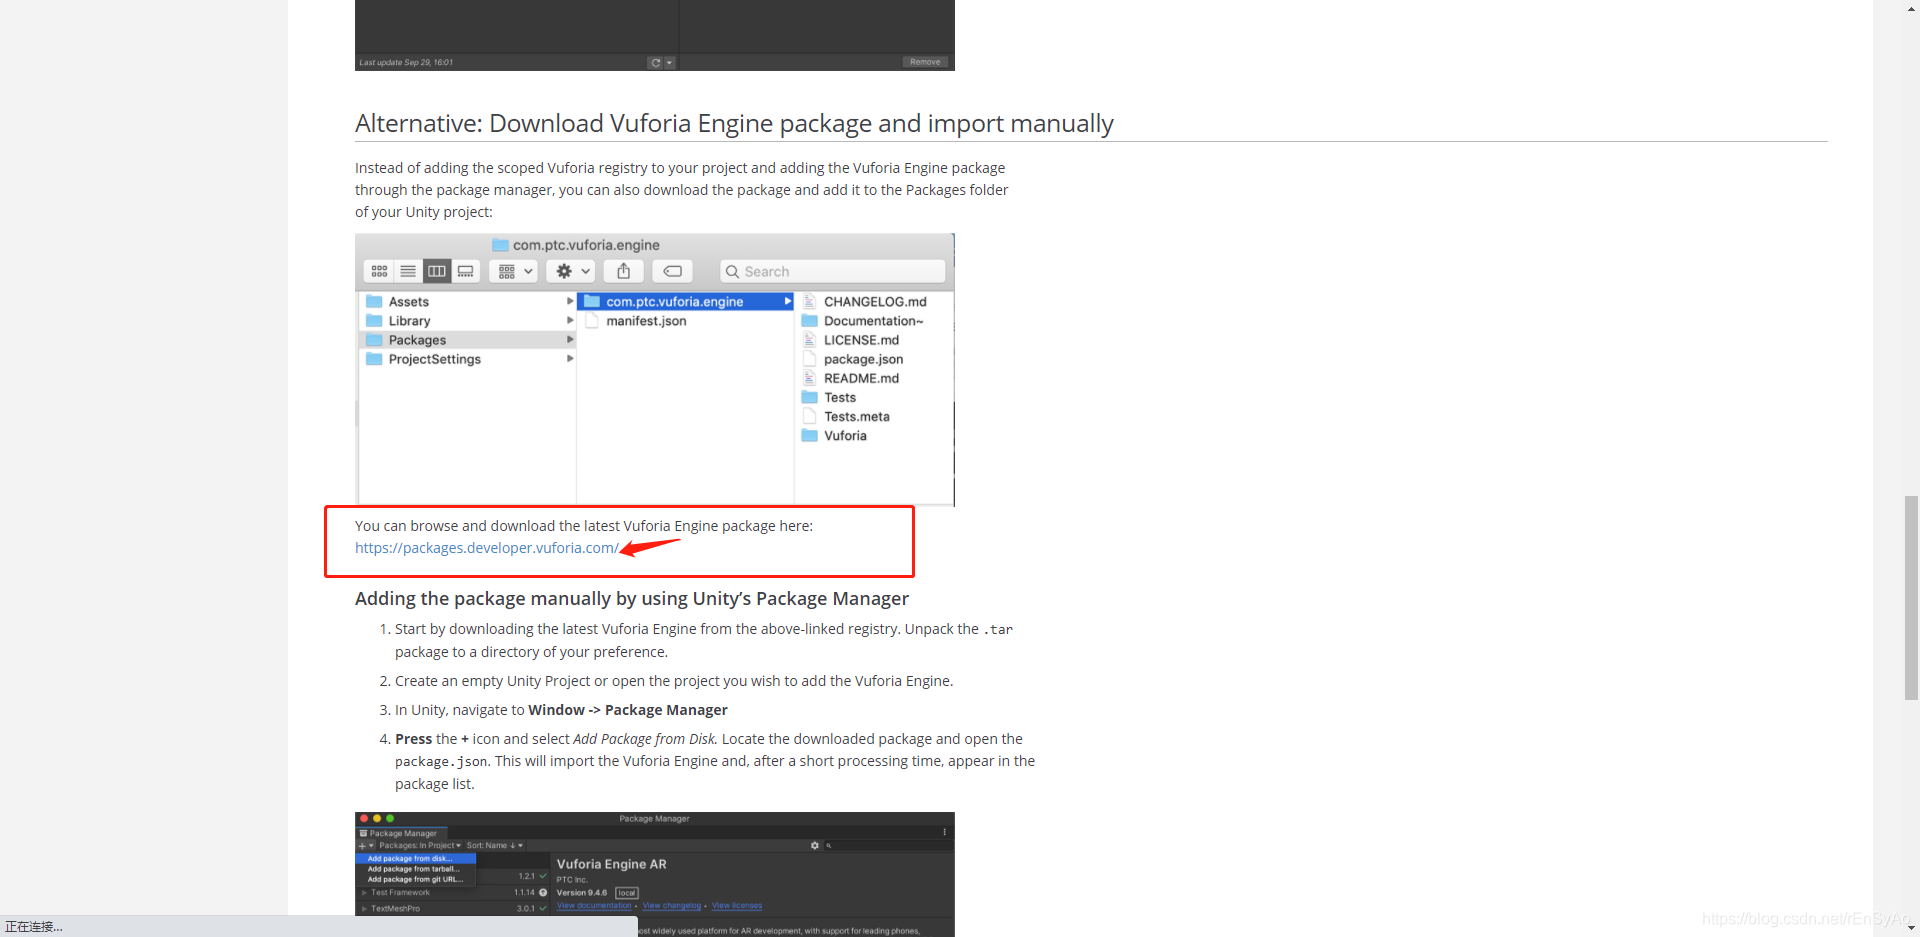Select Finder list view button

[x=408, y=271]
